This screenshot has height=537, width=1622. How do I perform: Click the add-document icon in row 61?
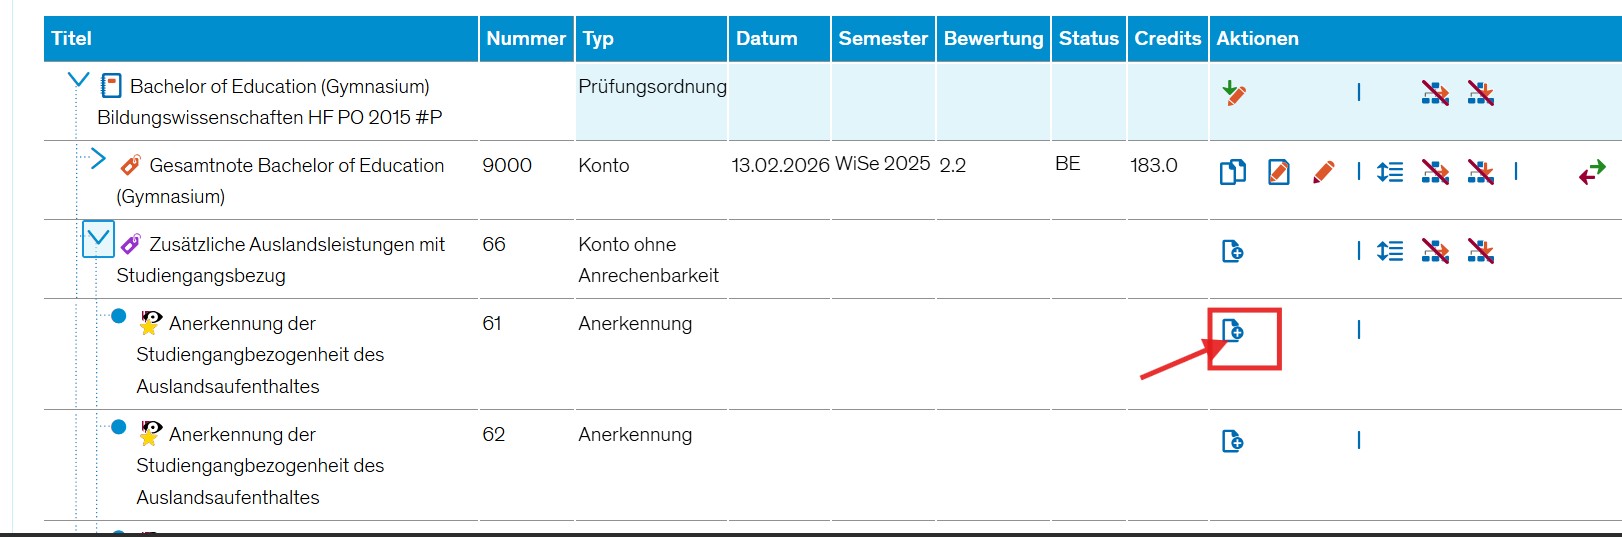pos(1232,330)
